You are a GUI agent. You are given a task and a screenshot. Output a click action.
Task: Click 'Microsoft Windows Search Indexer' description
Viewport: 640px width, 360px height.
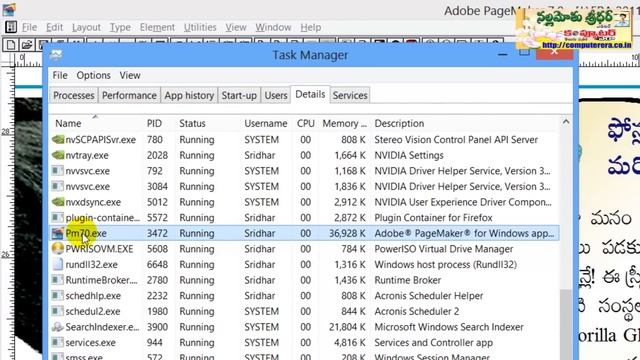[449, 327]
